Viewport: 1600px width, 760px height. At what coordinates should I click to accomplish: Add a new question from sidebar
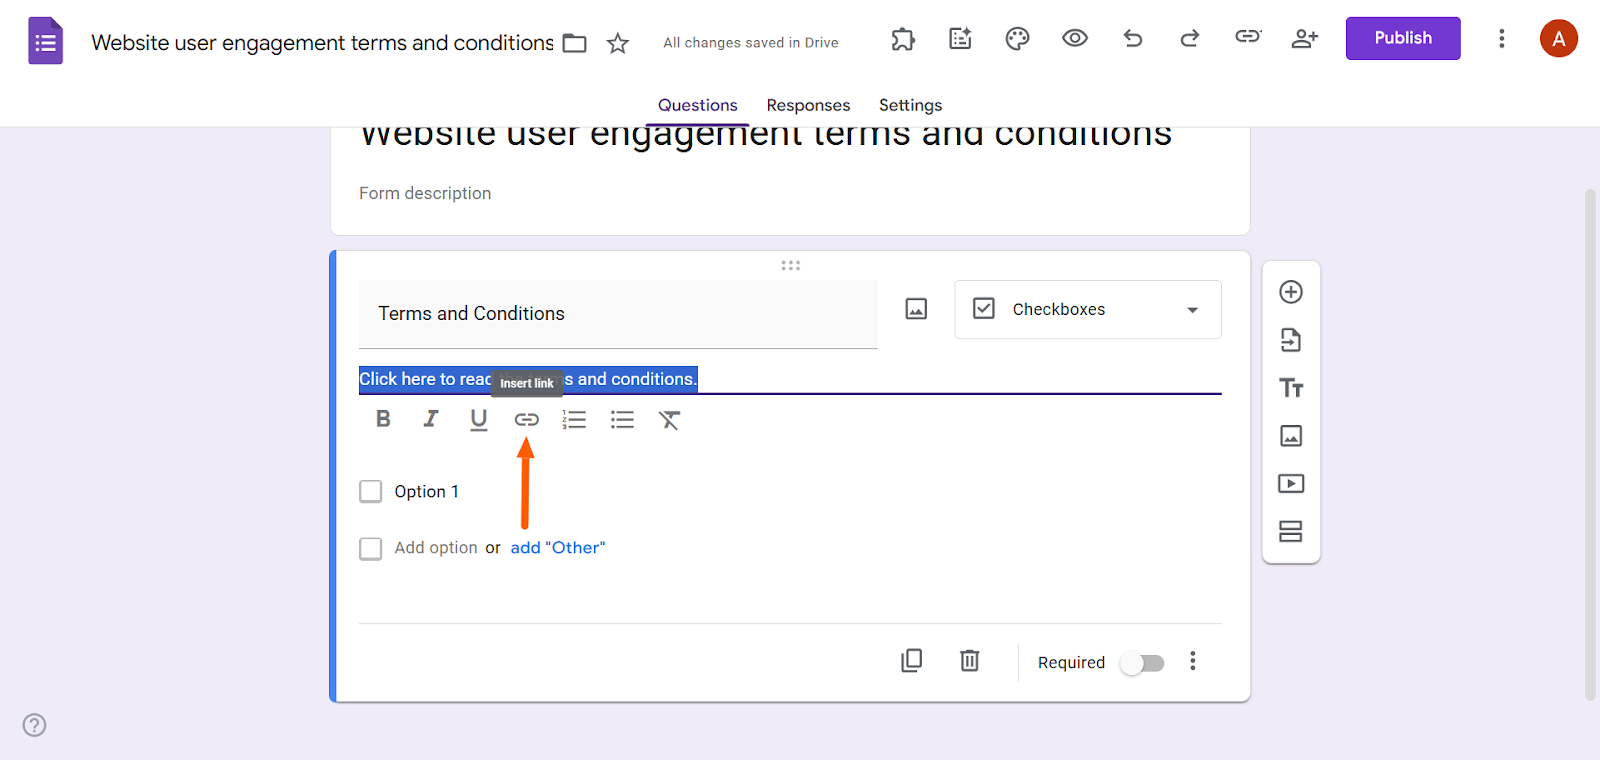coord(1291,292)
